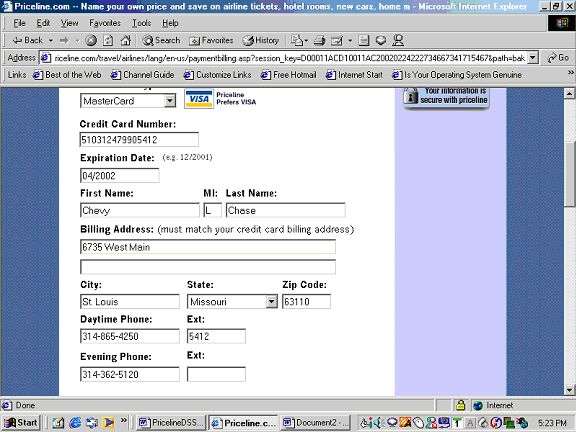Click the City field
The image size is (576, 432).
130,302
